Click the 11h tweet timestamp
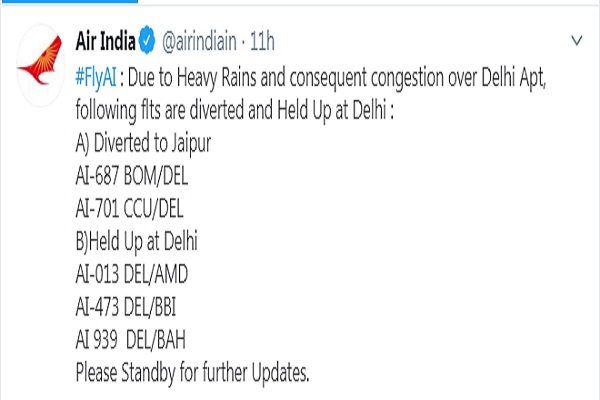 (x=262, y=42)
